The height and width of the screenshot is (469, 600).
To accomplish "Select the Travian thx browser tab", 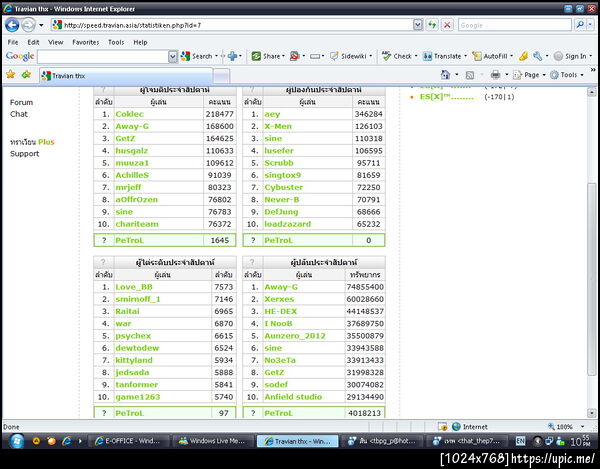I will [x=126, y=76].
